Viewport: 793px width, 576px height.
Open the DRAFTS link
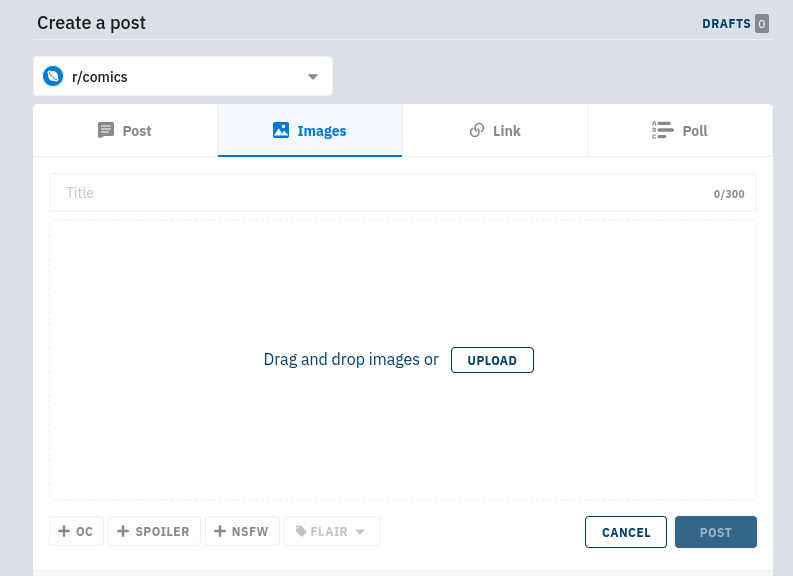[726, 24]
